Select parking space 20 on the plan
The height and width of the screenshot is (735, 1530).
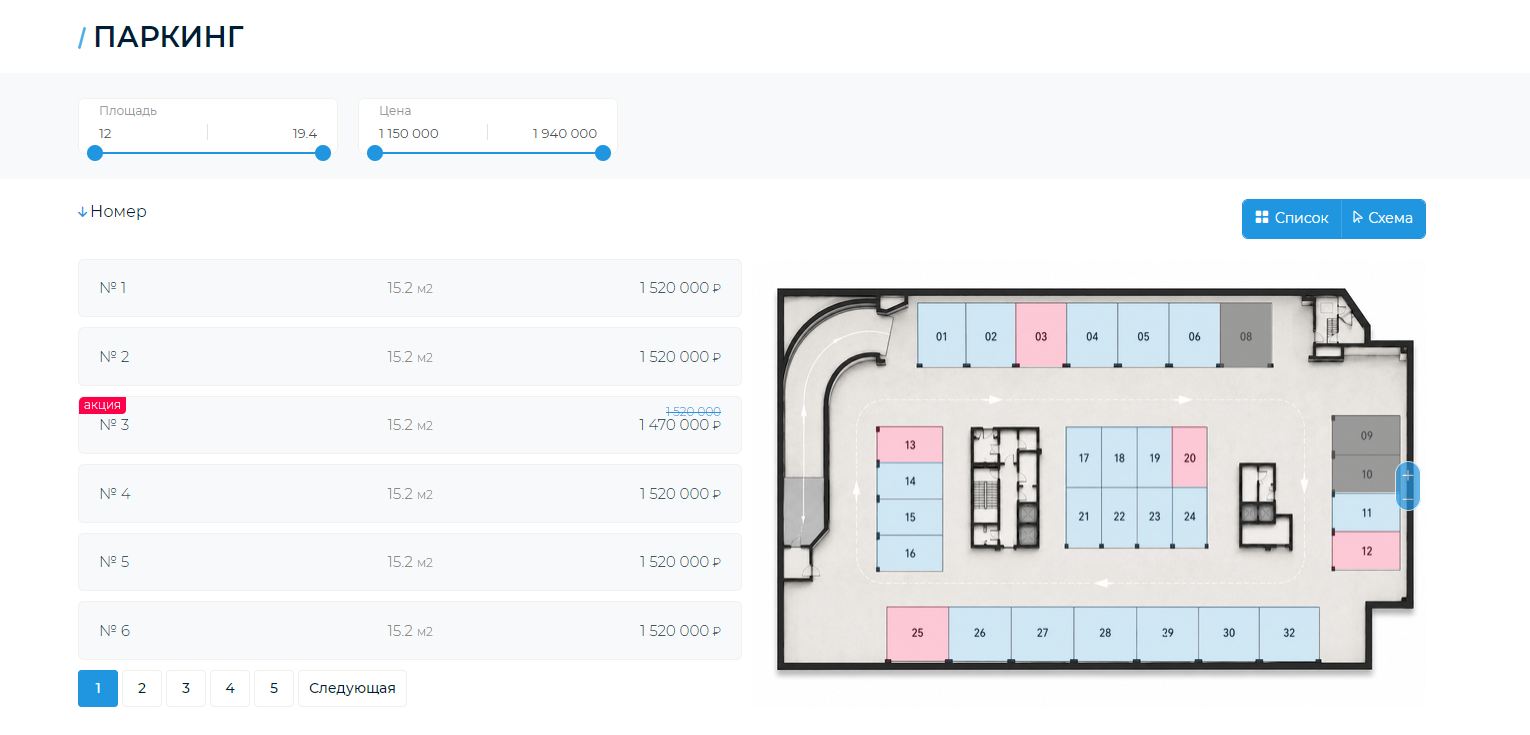[x=1189, y=457]
